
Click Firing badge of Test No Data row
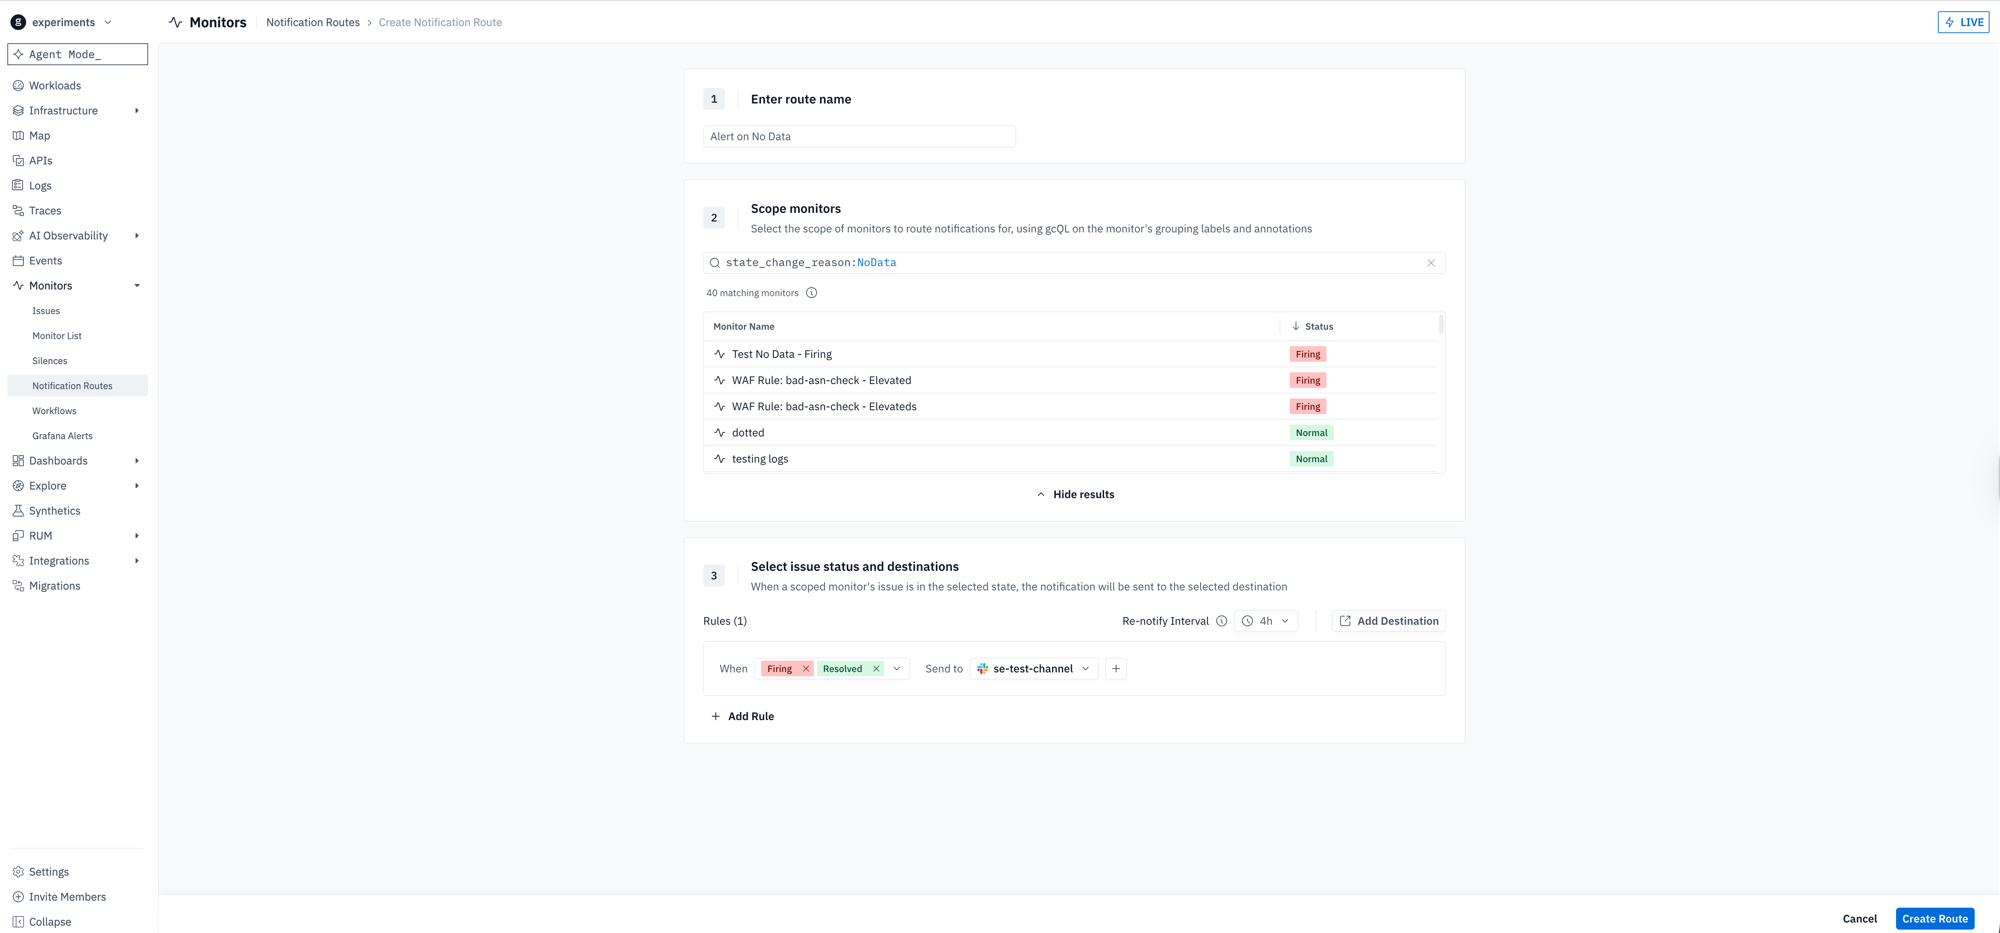[1308, 354]
